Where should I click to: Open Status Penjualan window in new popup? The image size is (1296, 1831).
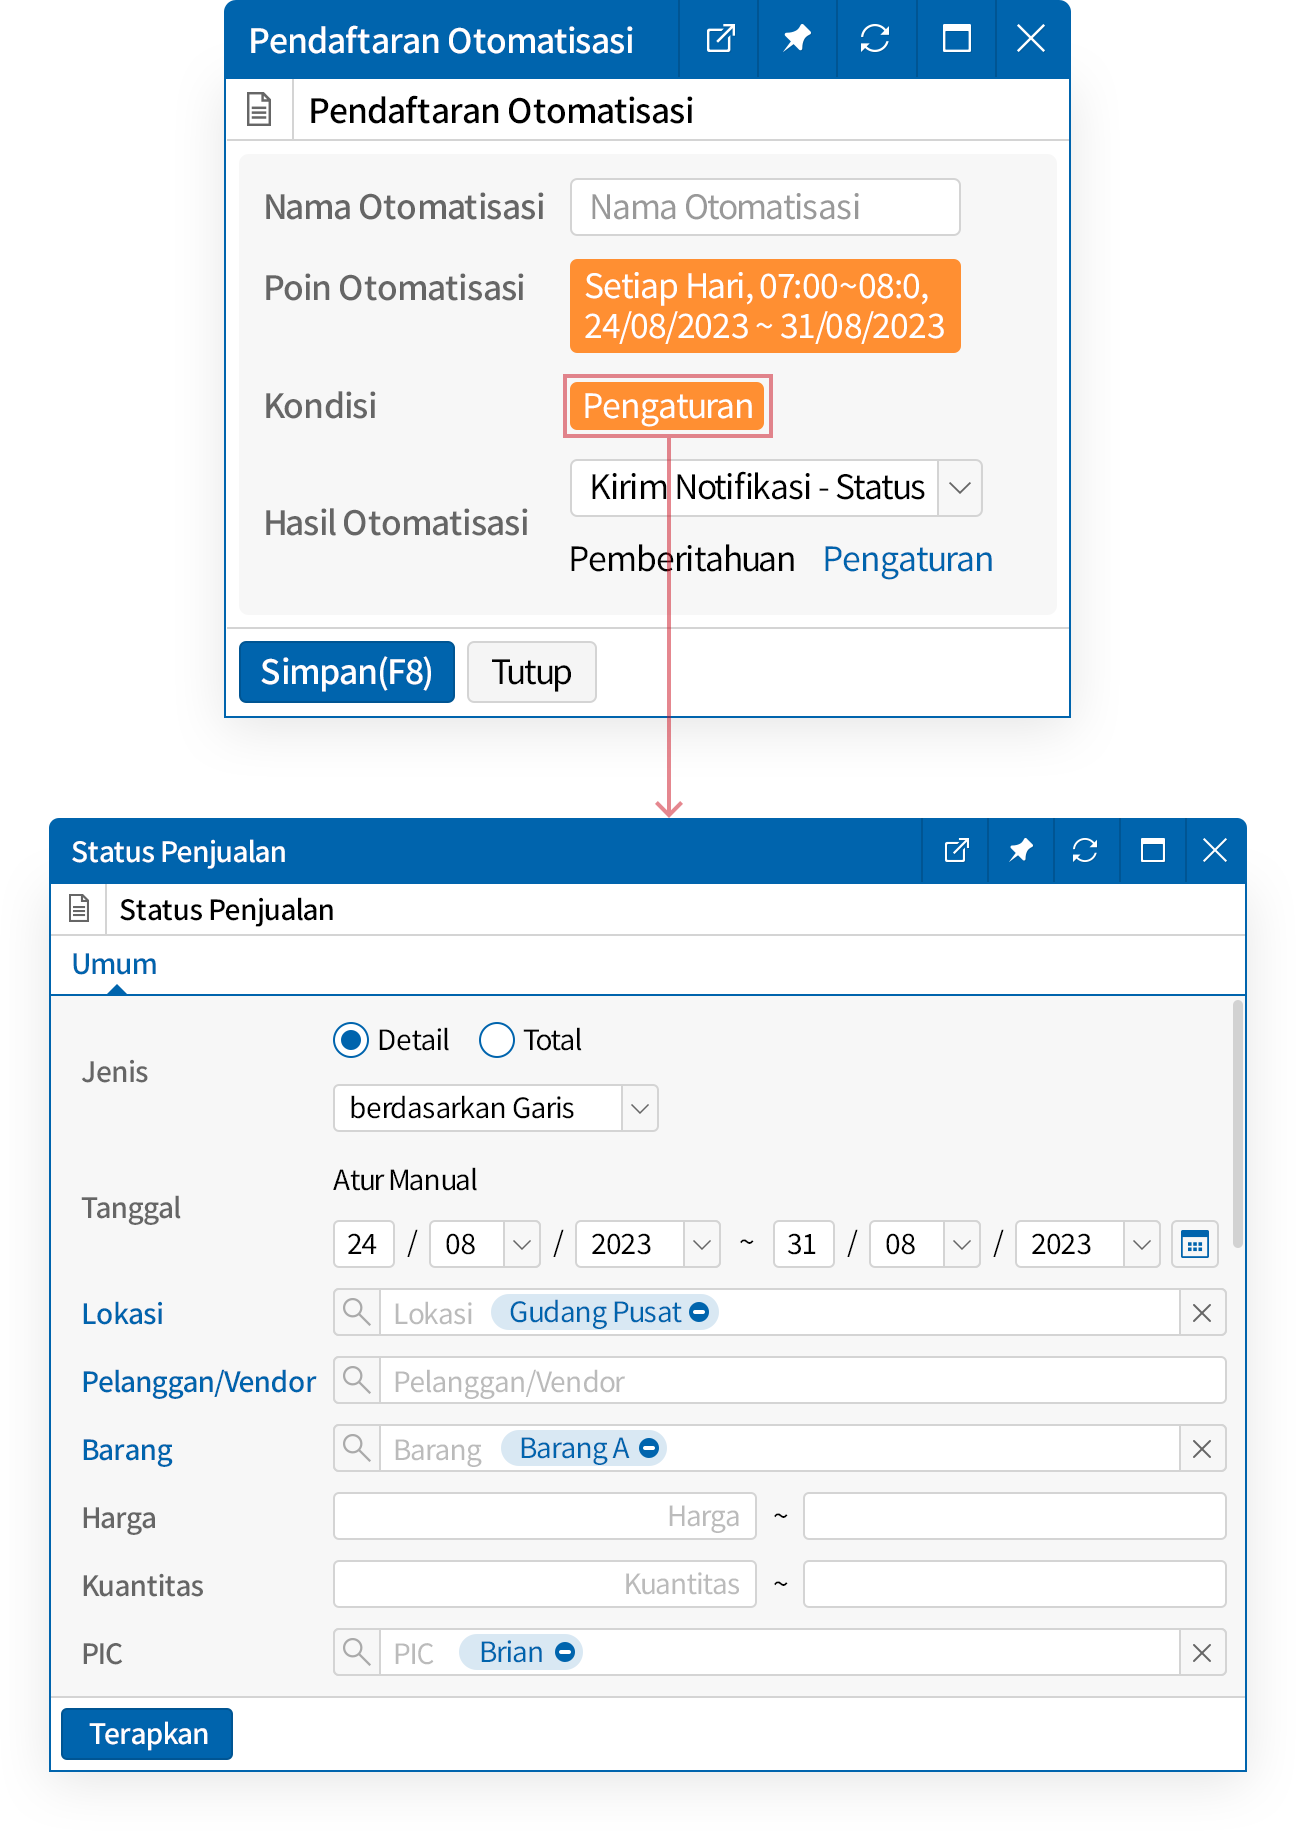(956, 851)
